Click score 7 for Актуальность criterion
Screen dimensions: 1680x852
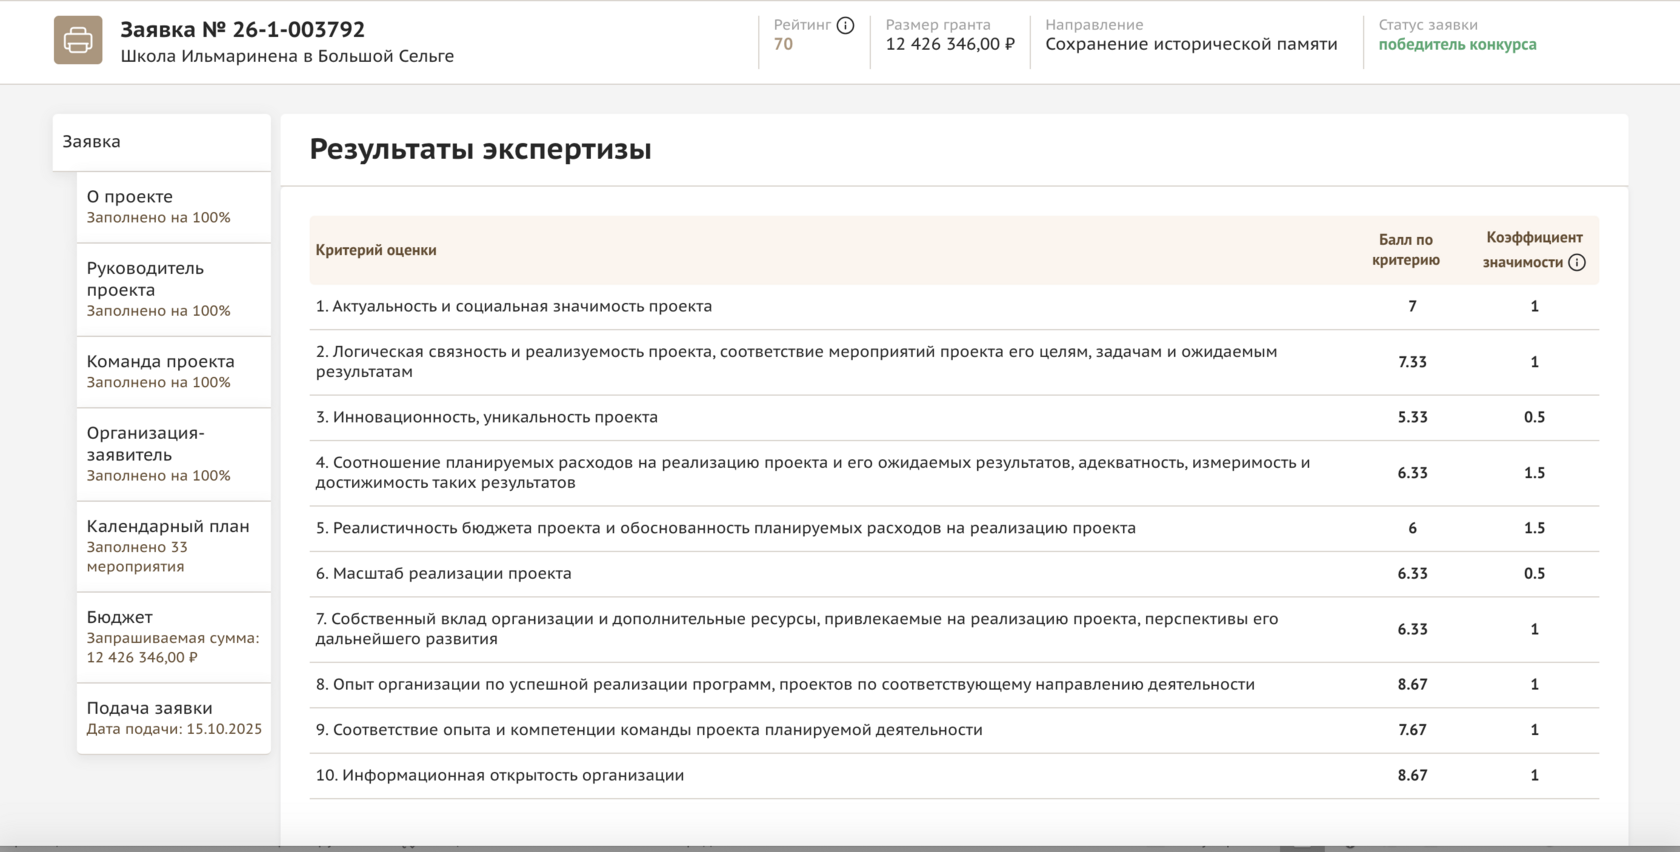coord(1412,306)
